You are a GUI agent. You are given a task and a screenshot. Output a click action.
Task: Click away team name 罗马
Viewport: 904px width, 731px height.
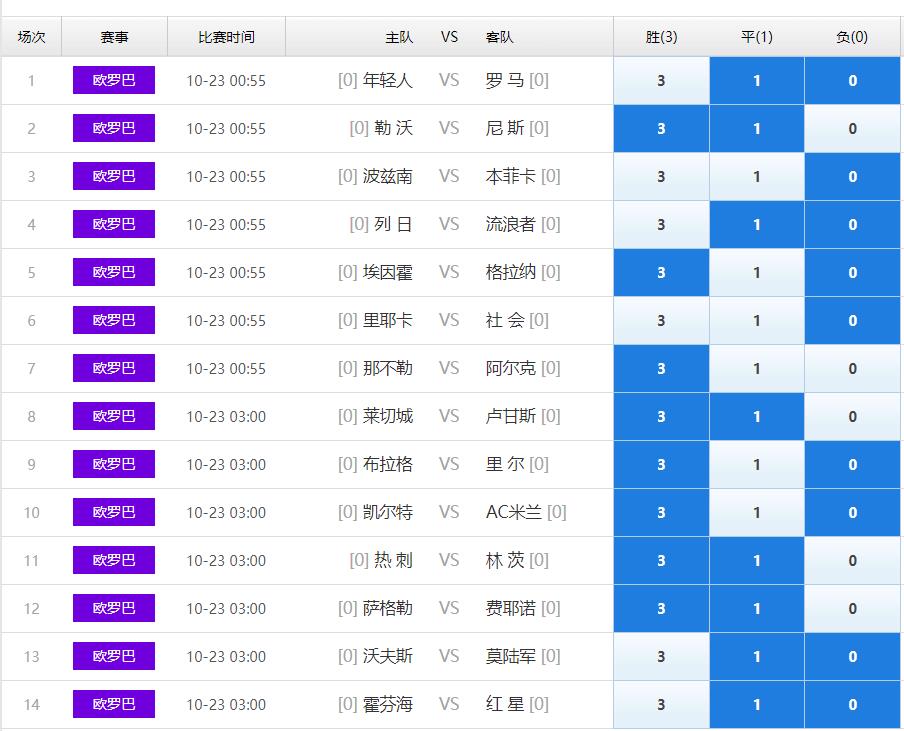504,80
